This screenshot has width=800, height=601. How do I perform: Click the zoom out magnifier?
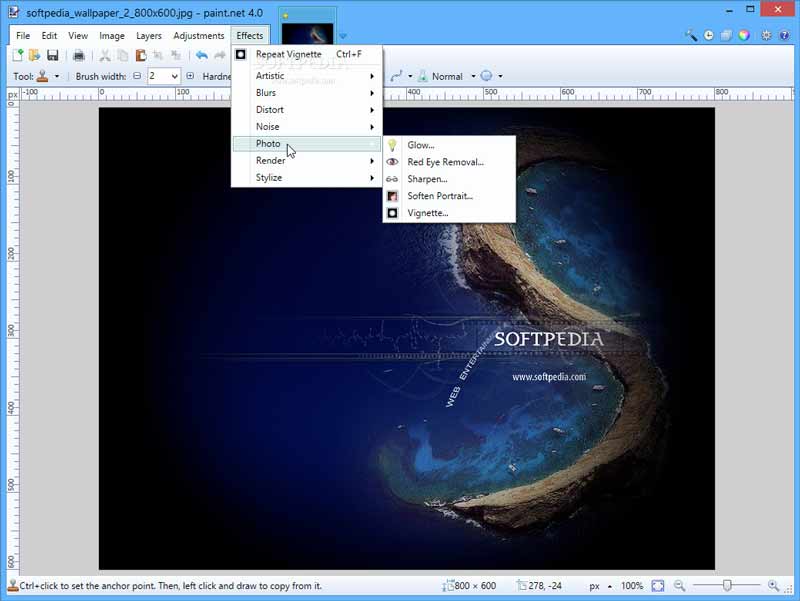(x=679, y=586)
